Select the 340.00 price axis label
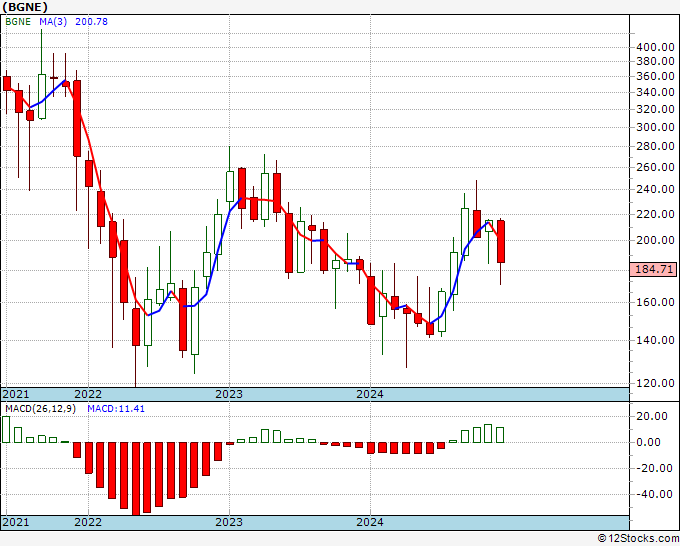Screen dimensions: 680x546 tap(655, 92)
